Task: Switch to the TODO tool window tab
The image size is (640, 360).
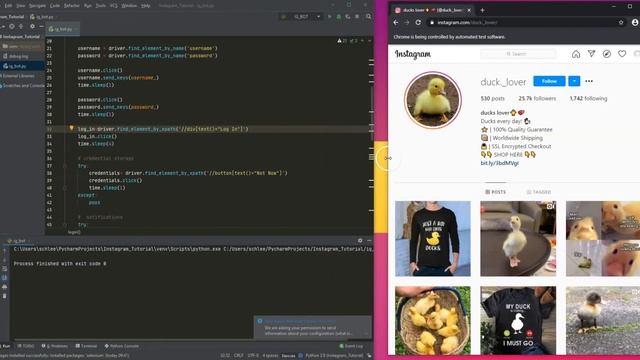Action: point(26,346)
